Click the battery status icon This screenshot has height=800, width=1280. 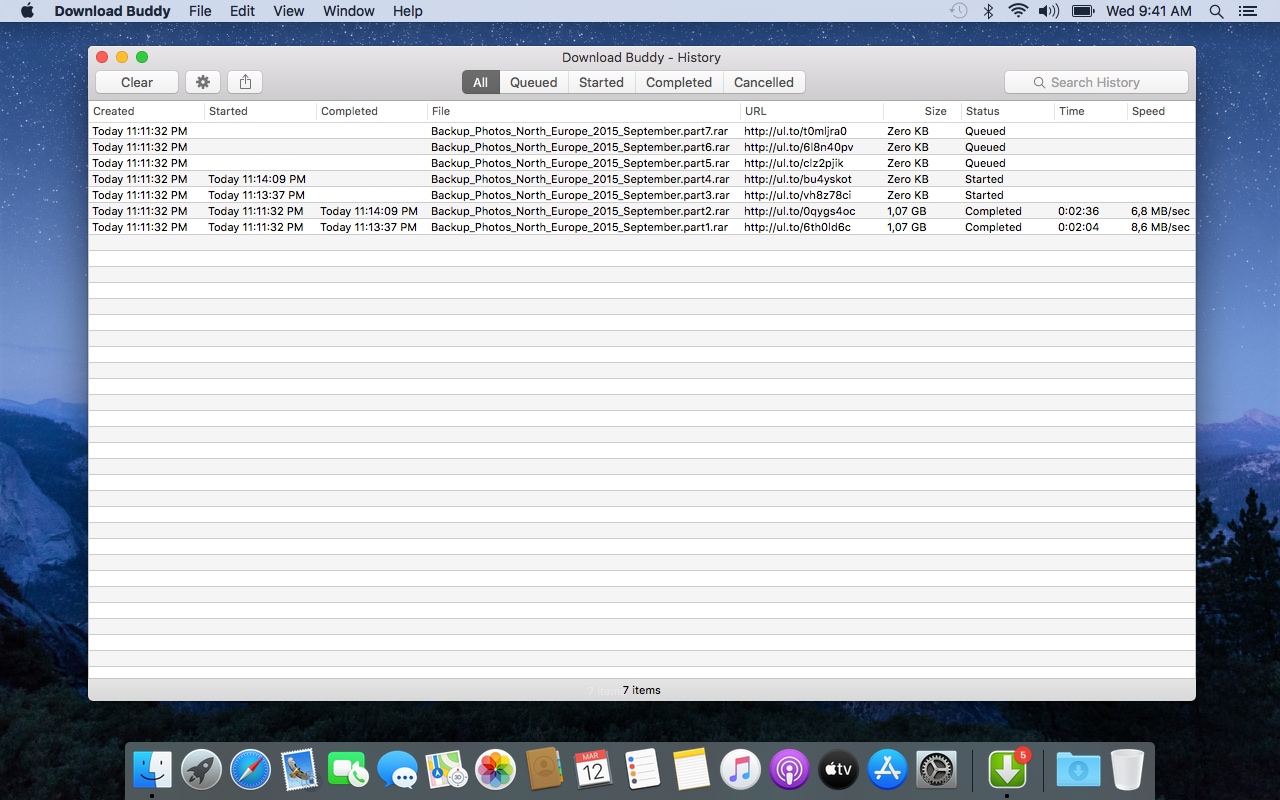pos(1082,11)
